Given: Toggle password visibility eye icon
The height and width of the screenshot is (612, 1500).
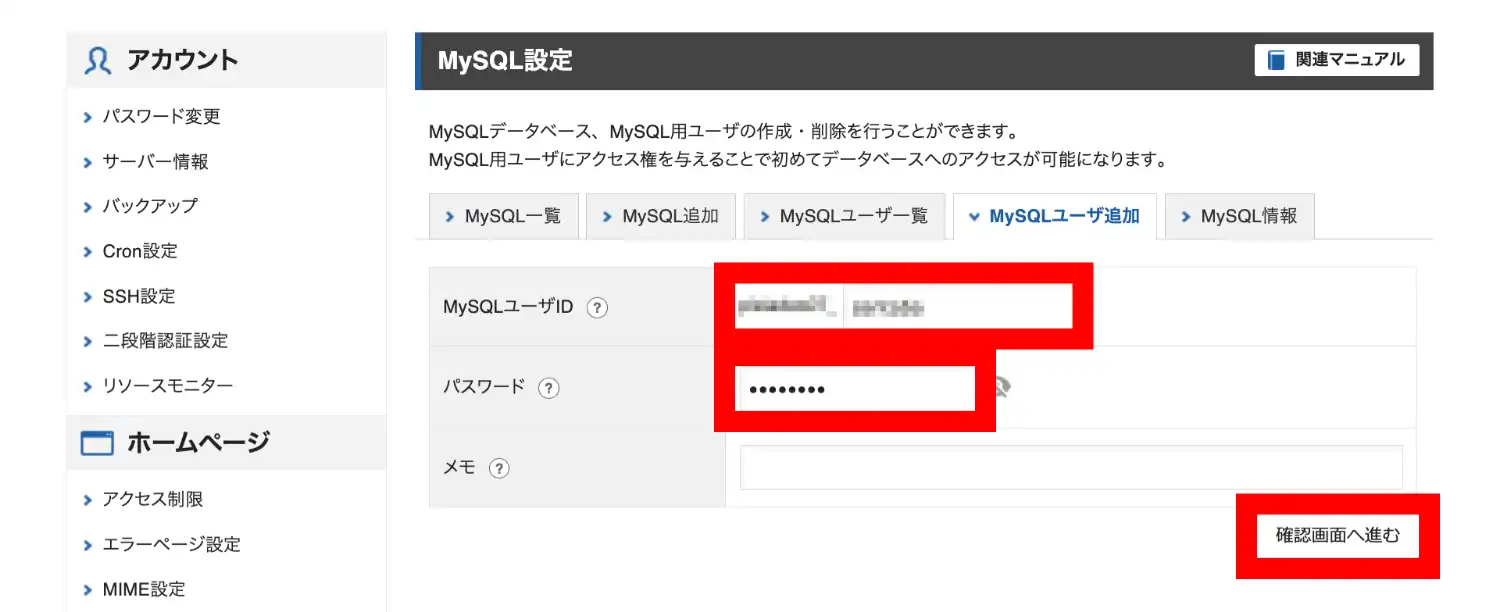Looking at the screenshot, I should tap(1002, 388).
